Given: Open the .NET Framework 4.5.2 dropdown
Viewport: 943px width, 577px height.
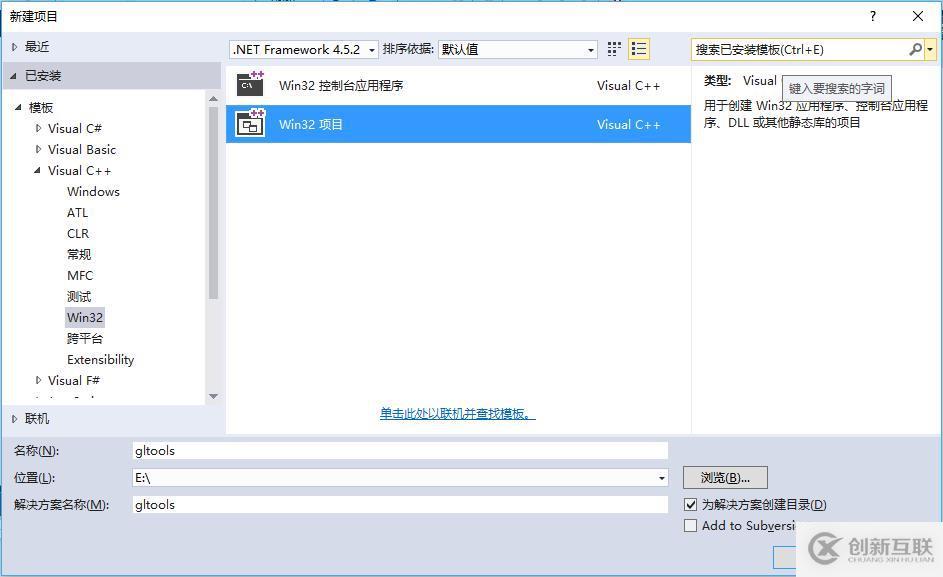Looking at the screenshot, I should pos(304,49).
